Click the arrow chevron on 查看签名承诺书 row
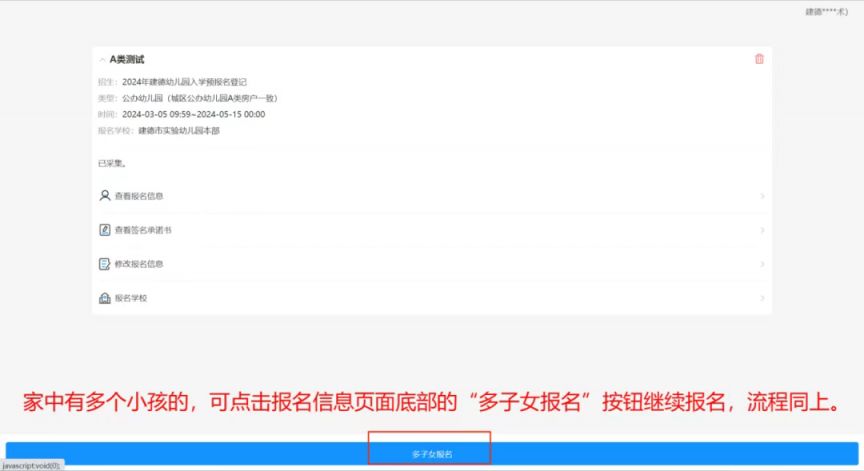This screenshot has height=471, width=864. [x=762, y=230]
